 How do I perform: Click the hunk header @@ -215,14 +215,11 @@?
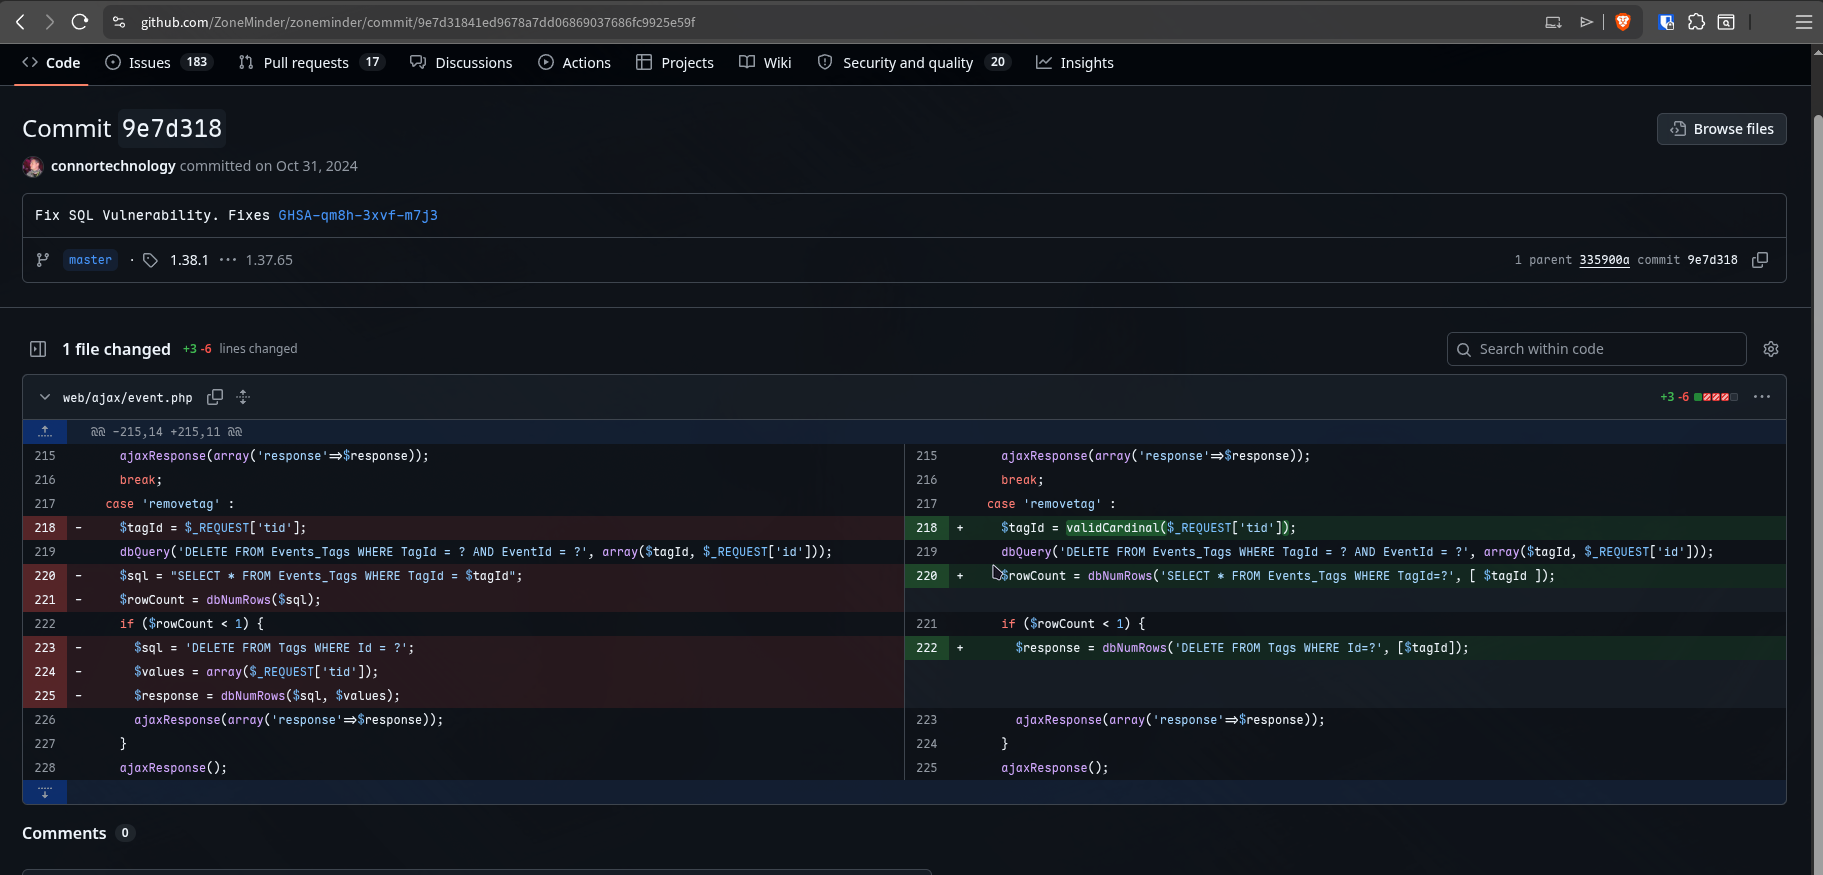point(166,432)
